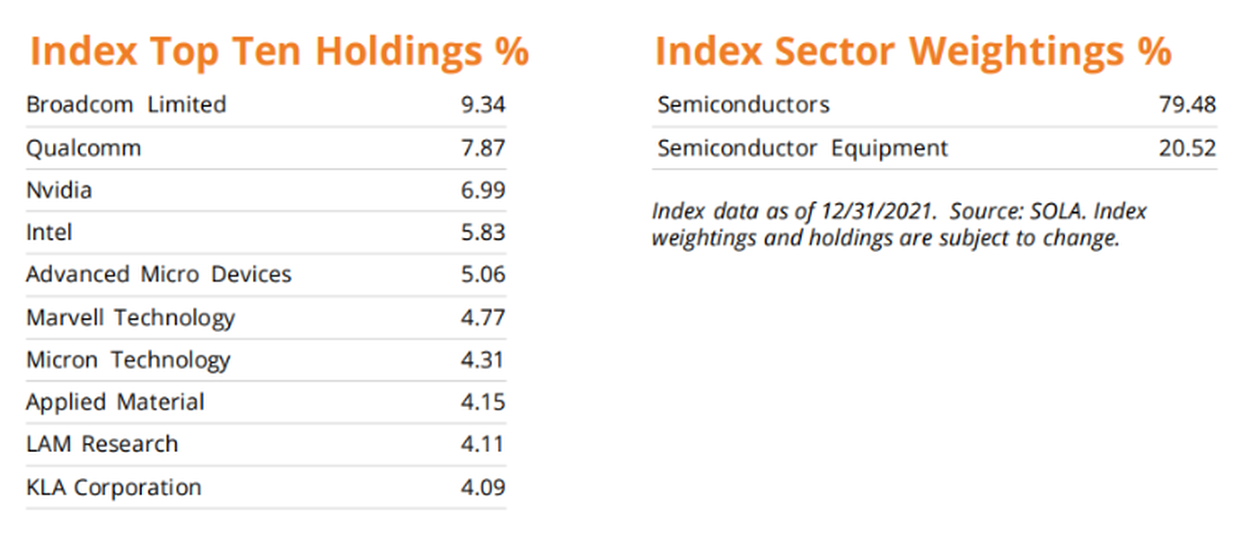Click the Marvell Technology holding name
Image resolution: width=1250 pixels, height=540 pixels.
pyautogui.click(x=130, y=318)
